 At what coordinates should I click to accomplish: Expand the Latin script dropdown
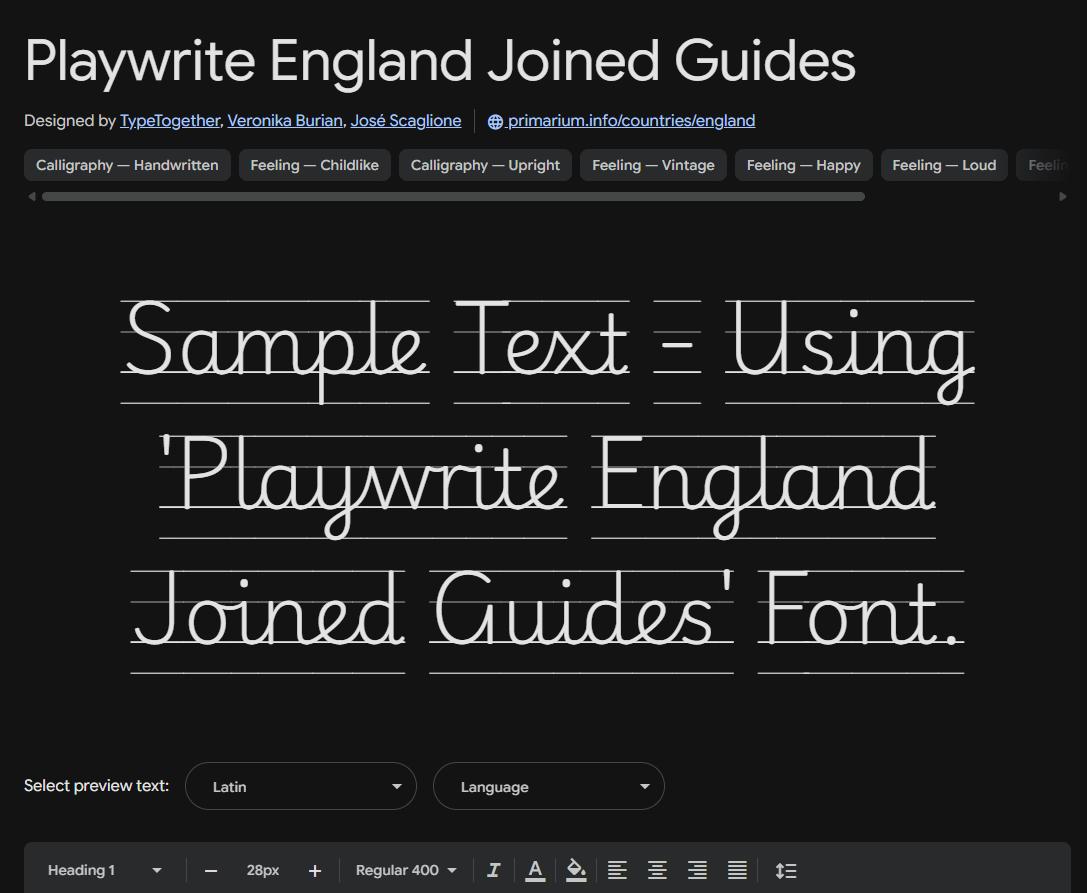click(x=301, y=786)
